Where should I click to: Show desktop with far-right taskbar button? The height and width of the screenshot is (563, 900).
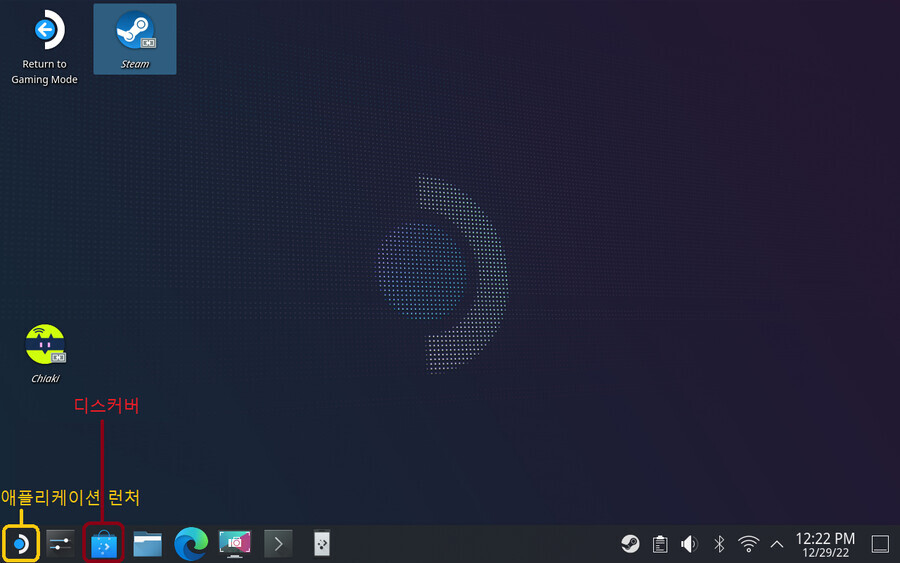click(880, 543)
